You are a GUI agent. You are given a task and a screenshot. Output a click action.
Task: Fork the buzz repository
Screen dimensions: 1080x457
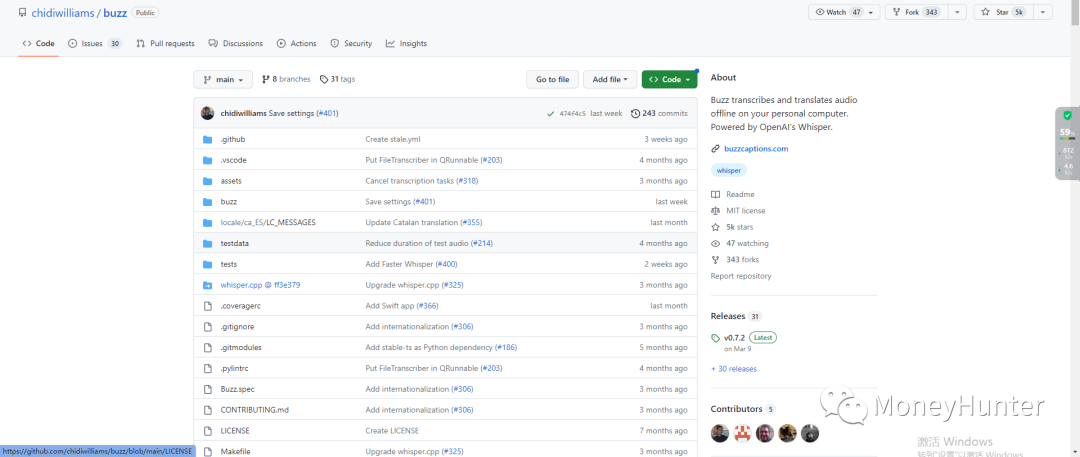pyautogui.click(x=917, y=12)
